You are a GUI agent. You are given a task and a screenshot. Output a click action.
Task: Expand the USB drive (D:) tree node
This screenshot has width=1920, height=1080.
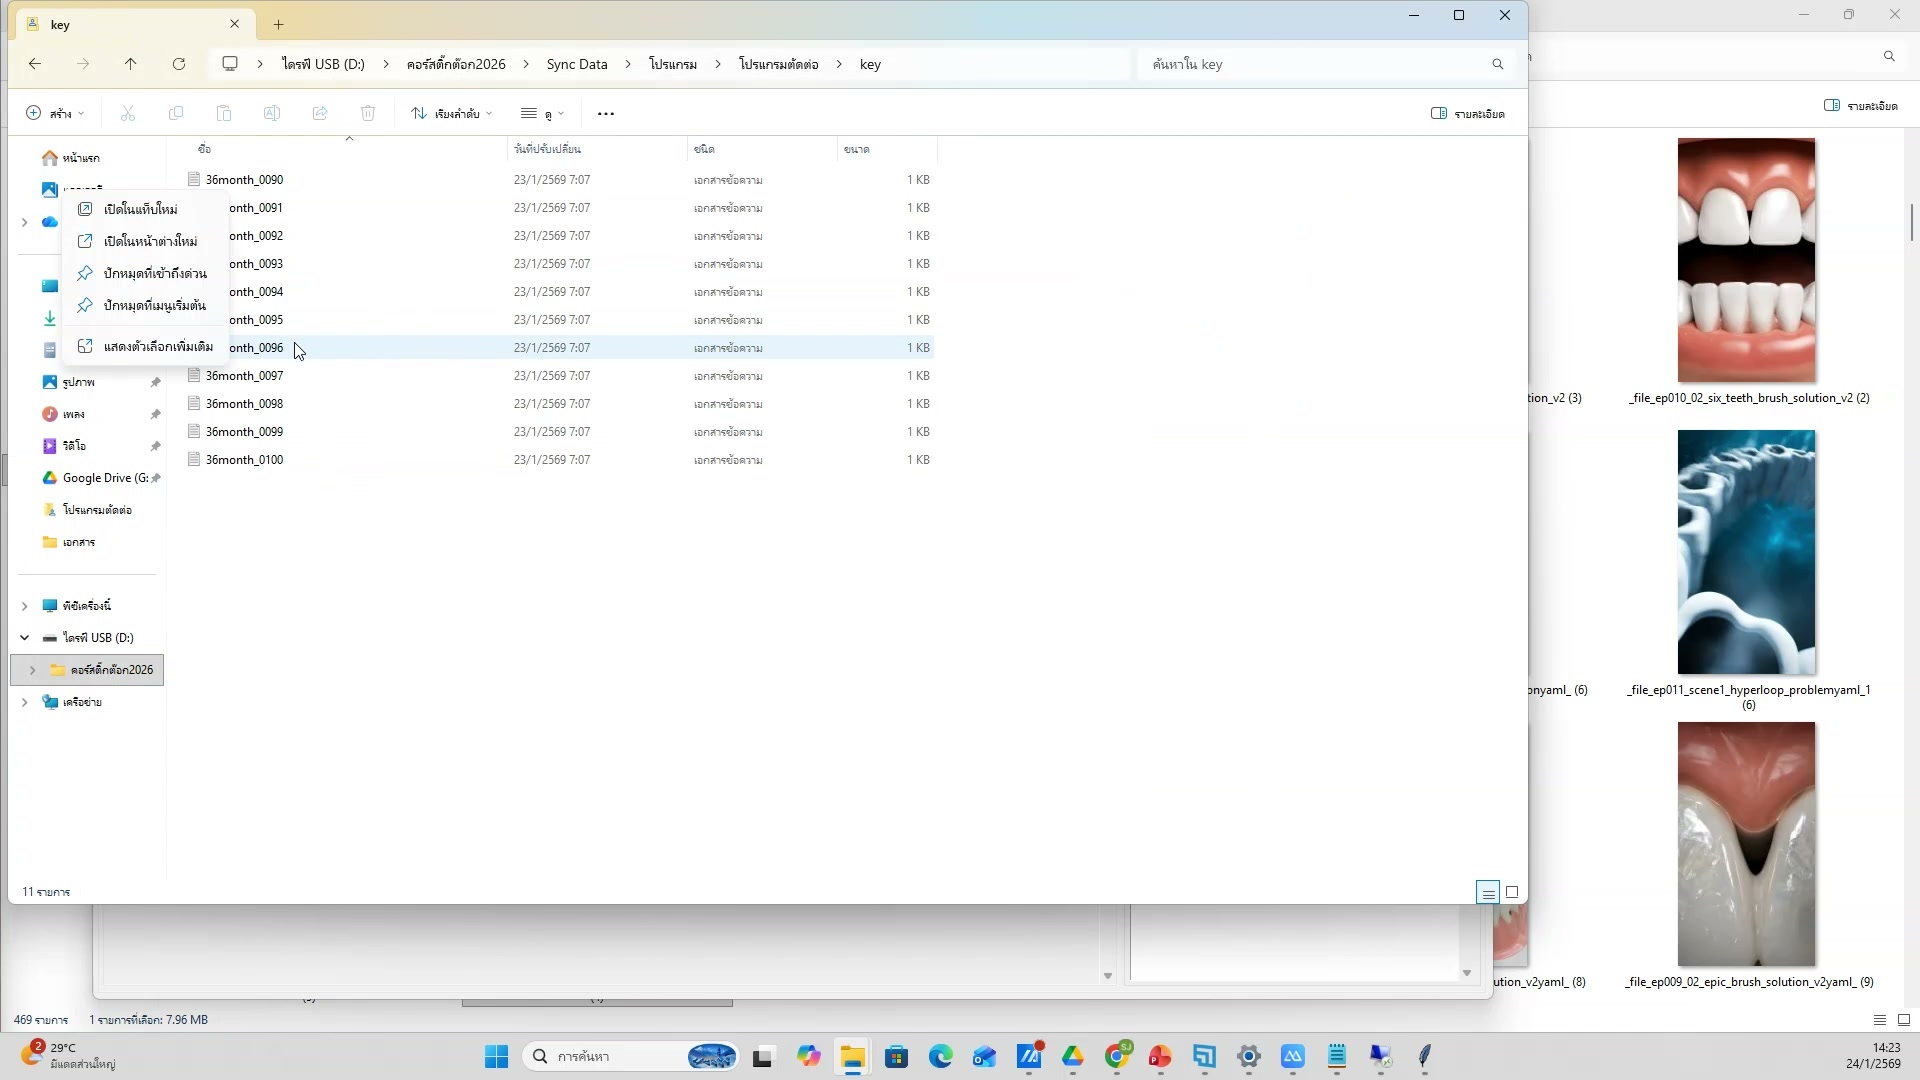pyautogui.click(x=24, y=638)
